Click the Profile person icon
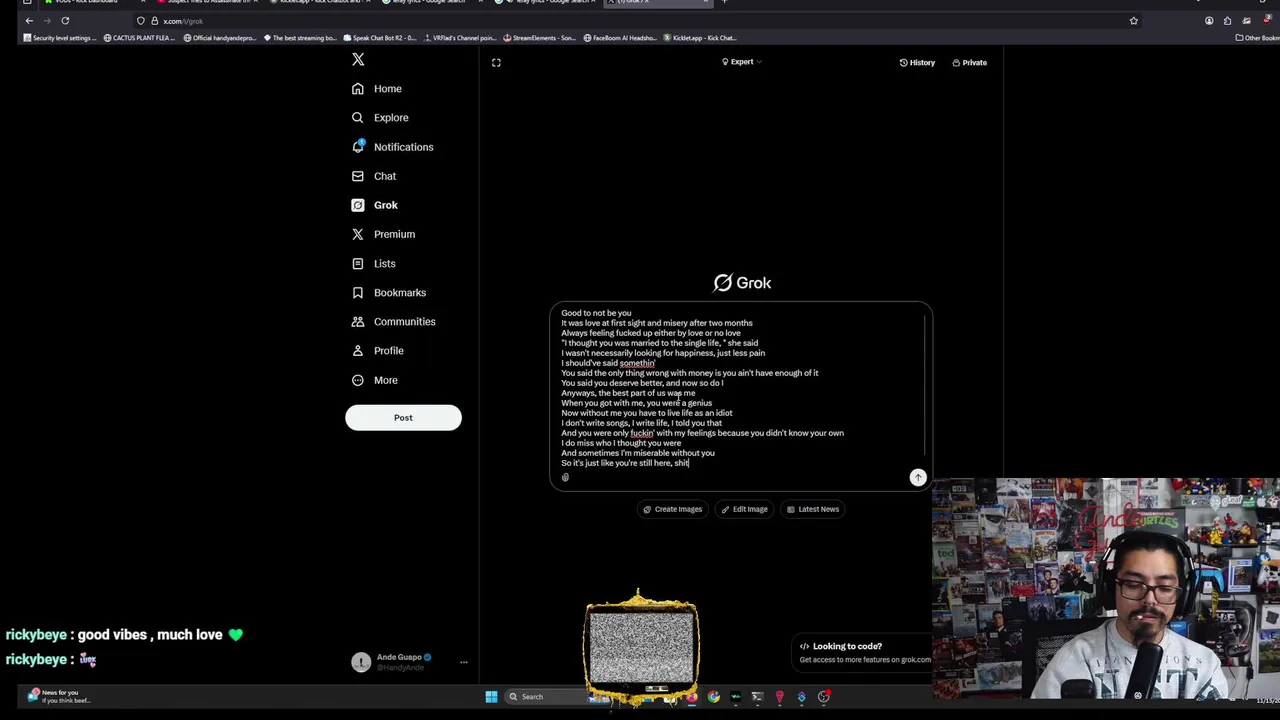The width and height of the screenshot is (1280, 720). point(357,350)
